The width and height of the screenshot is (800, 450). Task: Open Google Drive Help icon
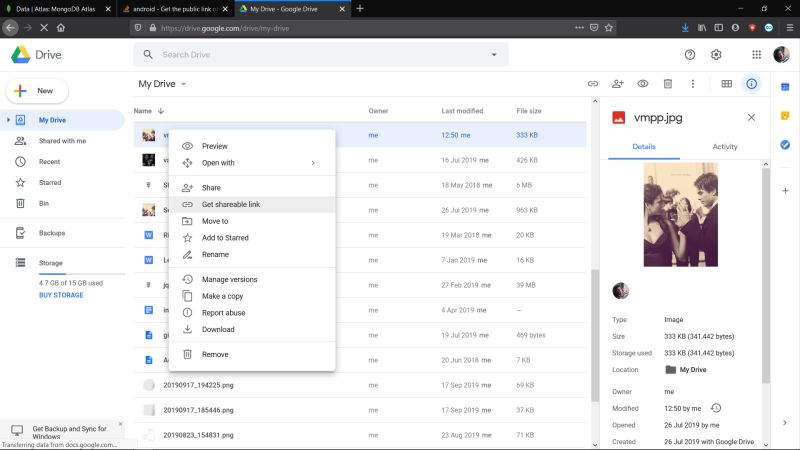pyautogui.click(x=690, y=55)
